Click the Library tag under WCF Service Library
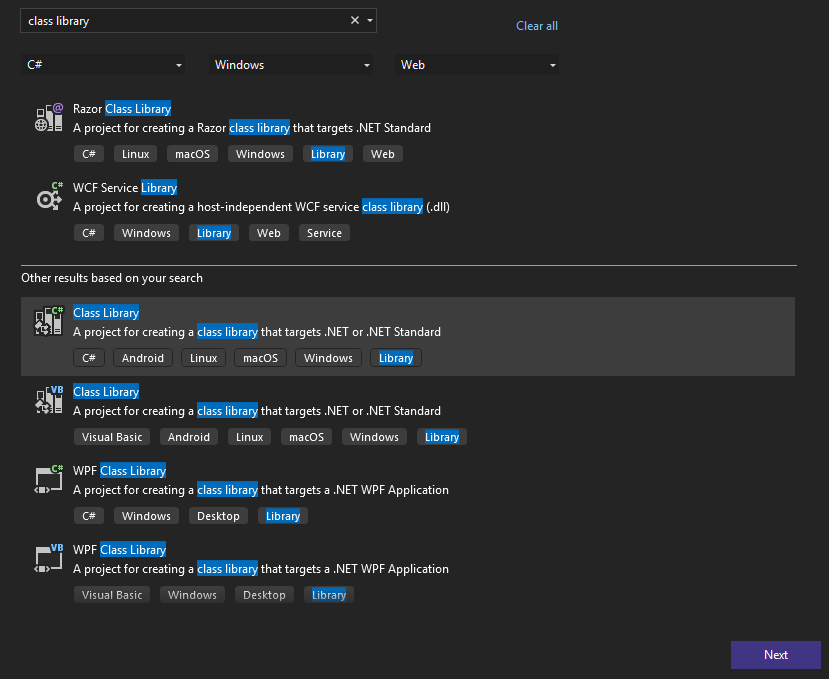Image resolution: width=829 pixels, height=679 pixels. pos(214,233)
